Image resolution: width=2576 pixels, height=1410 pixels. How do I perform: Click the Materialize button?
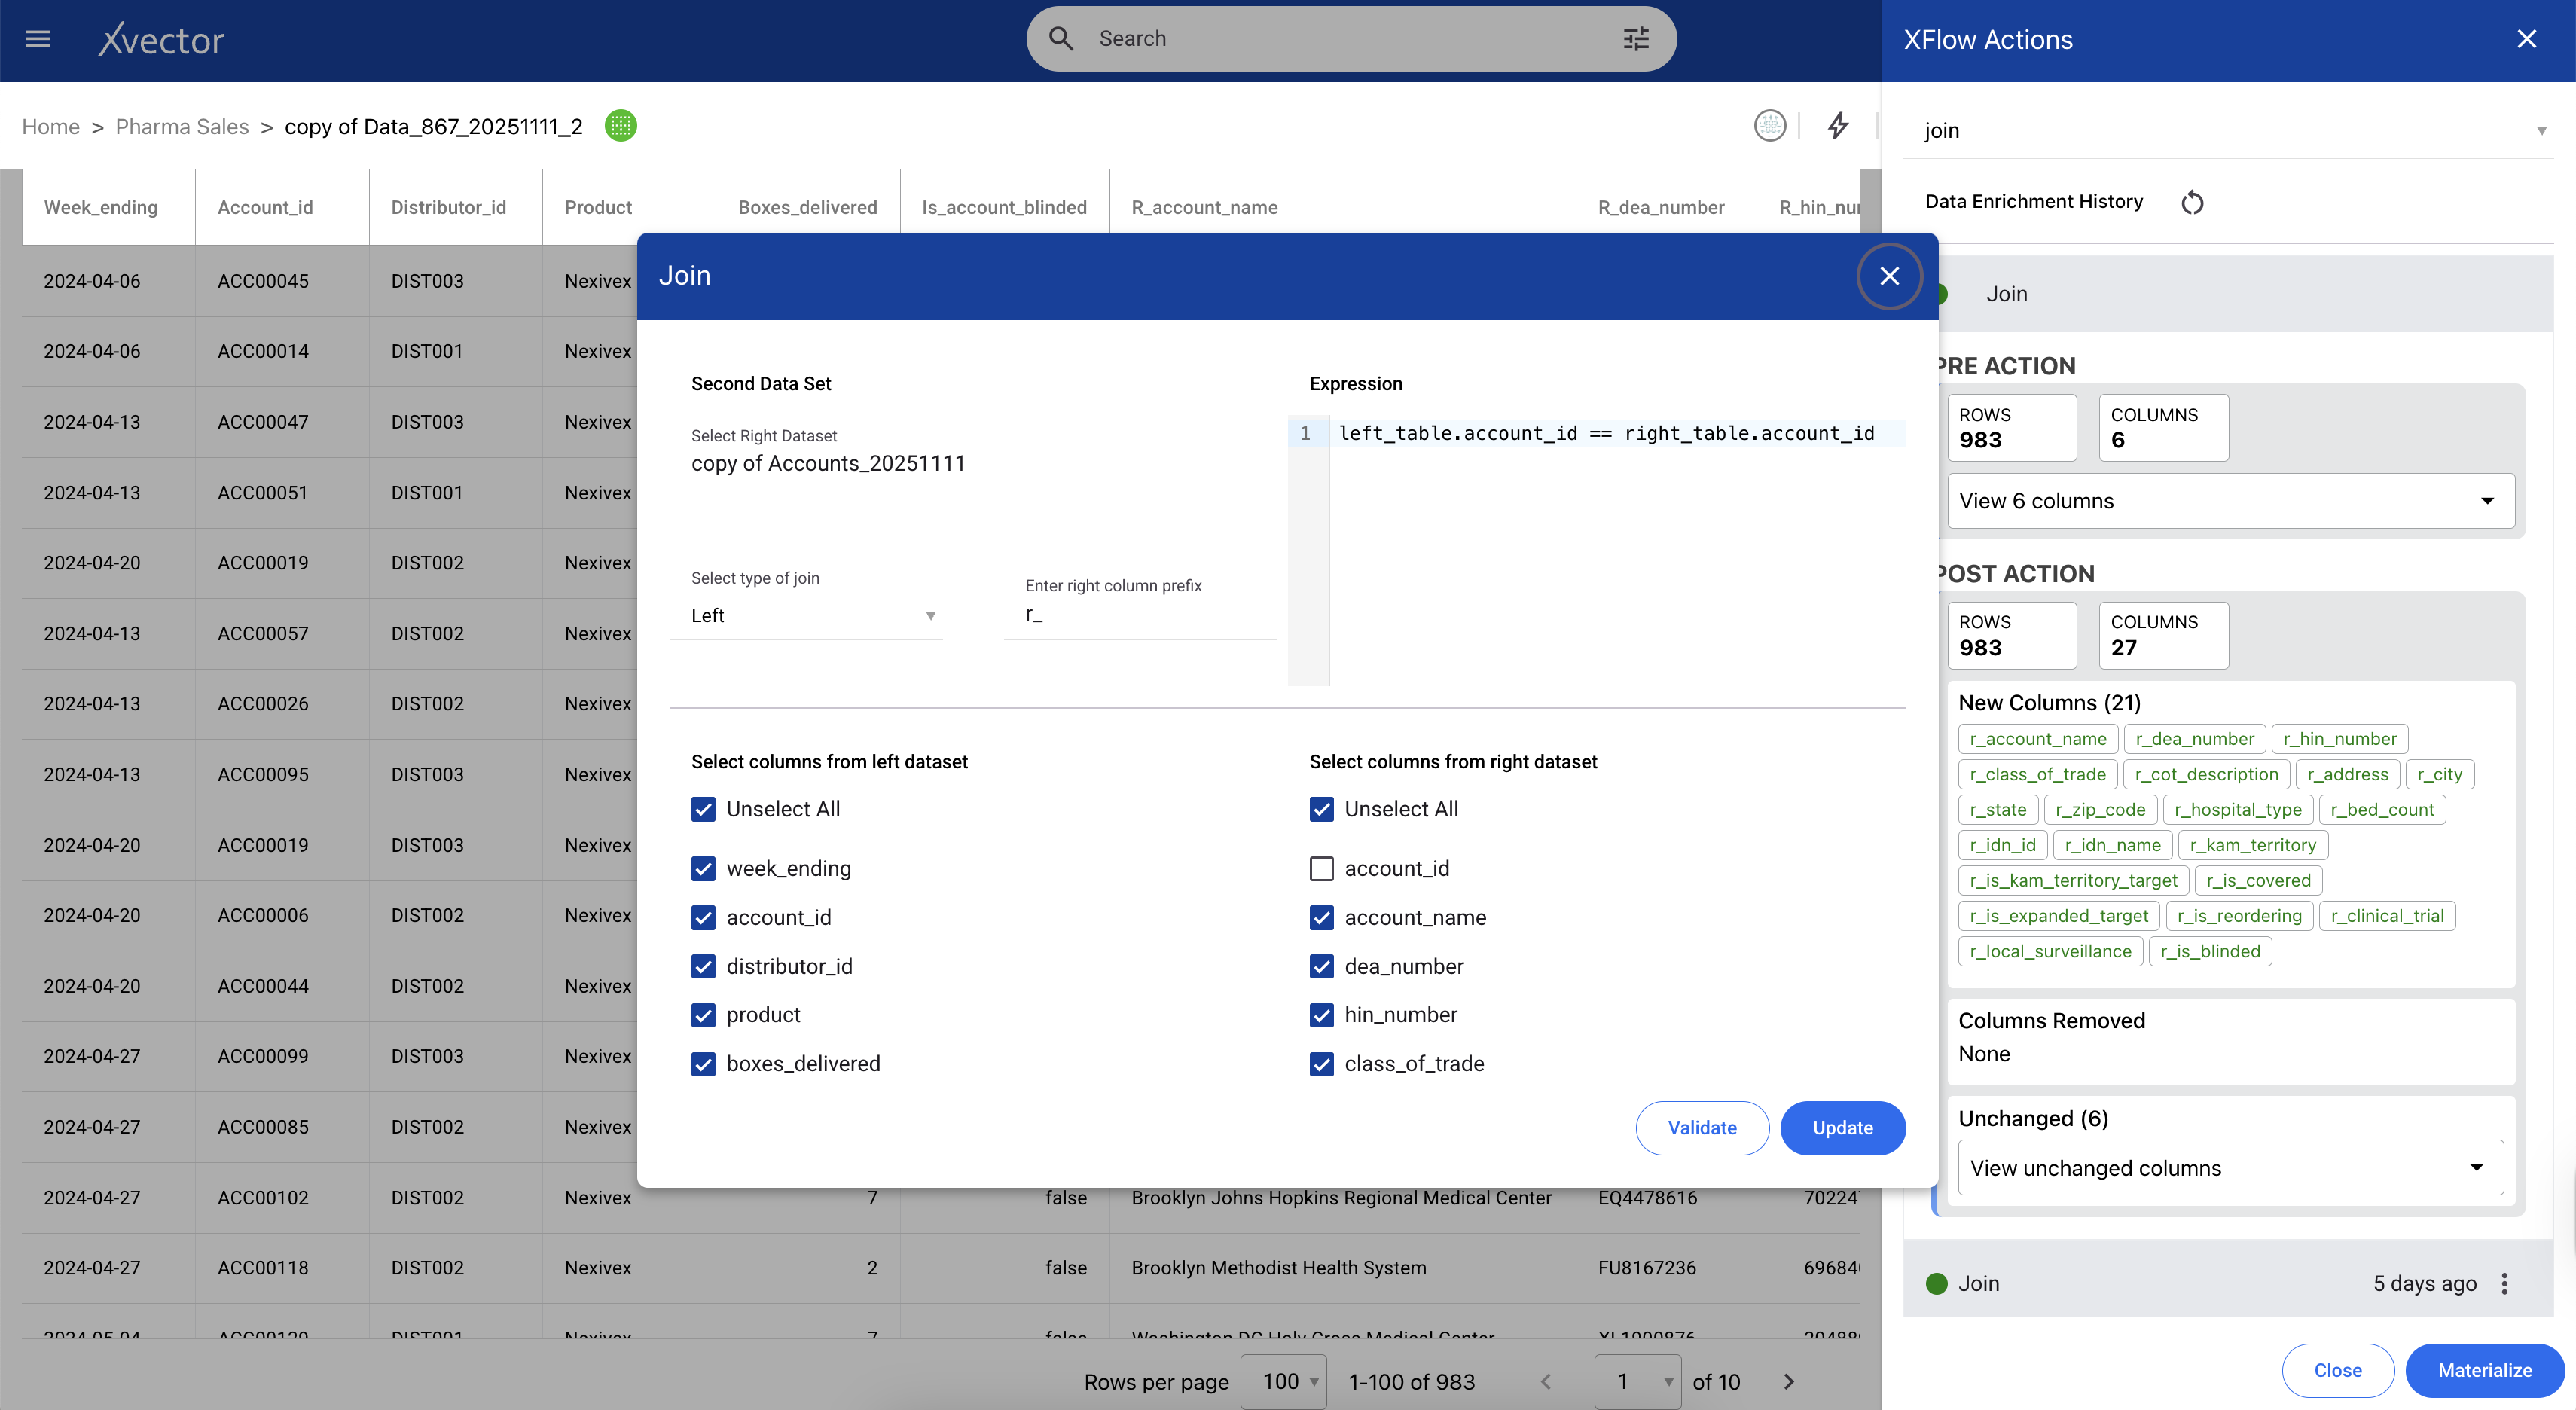pyautogui.click(x=2484, y=1370)
